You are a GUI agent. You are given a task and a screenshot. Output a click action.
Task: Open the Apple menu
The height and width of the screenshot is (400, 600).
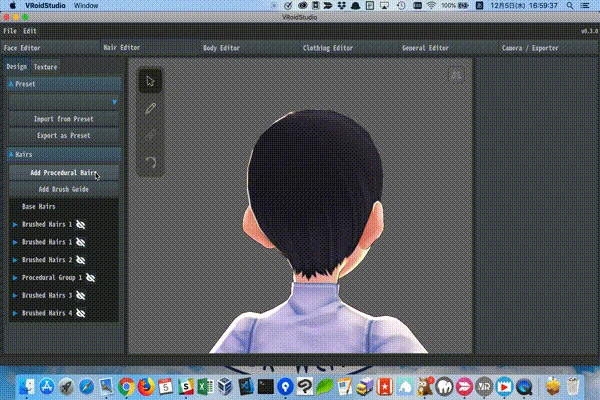pos(12,5)
